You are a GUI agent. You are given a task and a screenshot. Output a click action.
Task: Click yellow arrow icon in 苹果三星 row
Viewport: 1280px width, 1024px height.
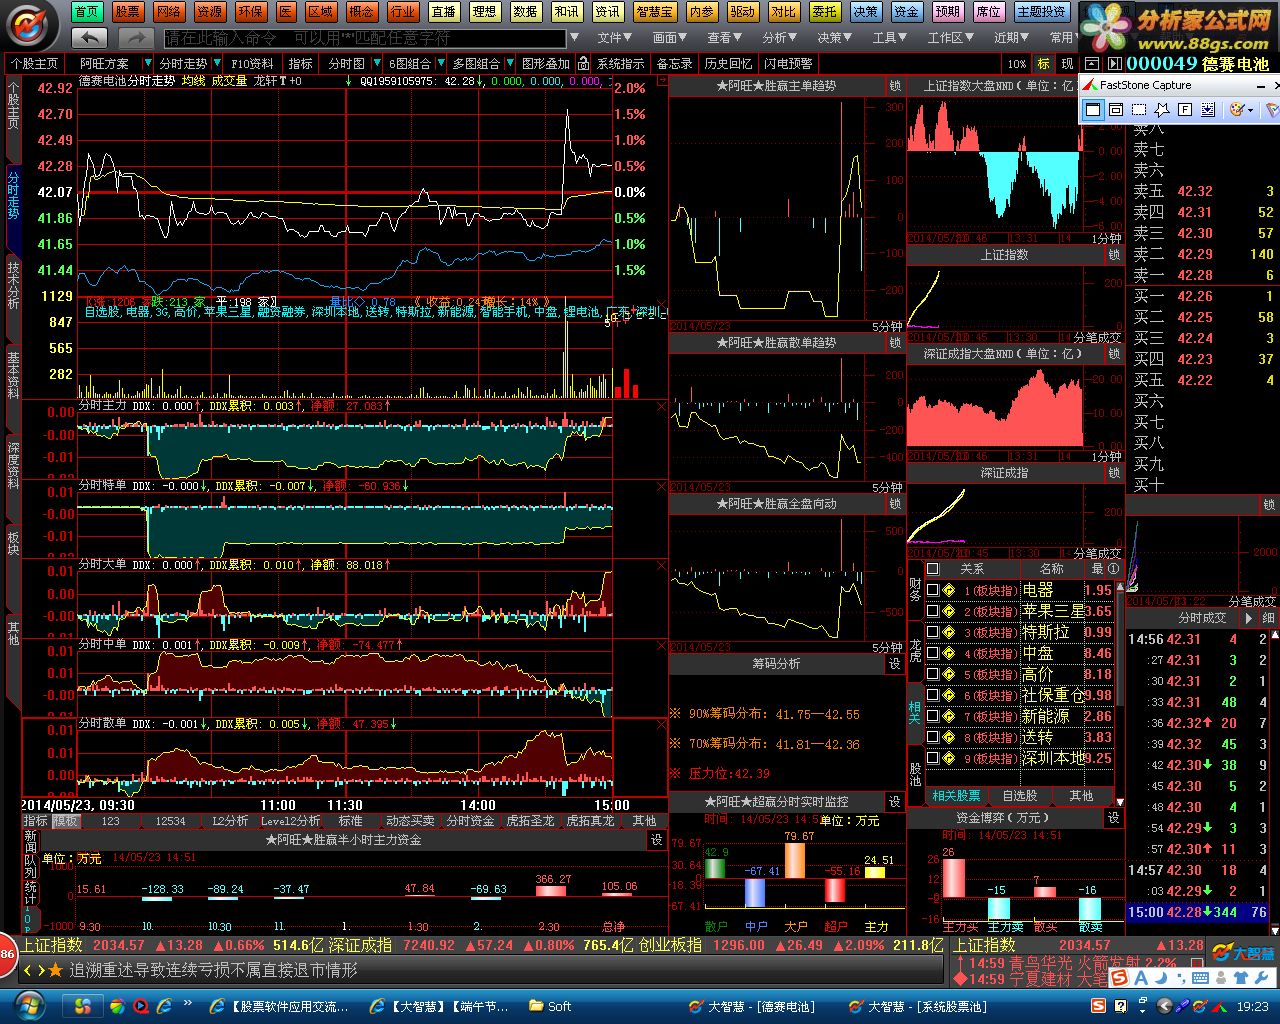pyautogui.click(x=948, y=611)
